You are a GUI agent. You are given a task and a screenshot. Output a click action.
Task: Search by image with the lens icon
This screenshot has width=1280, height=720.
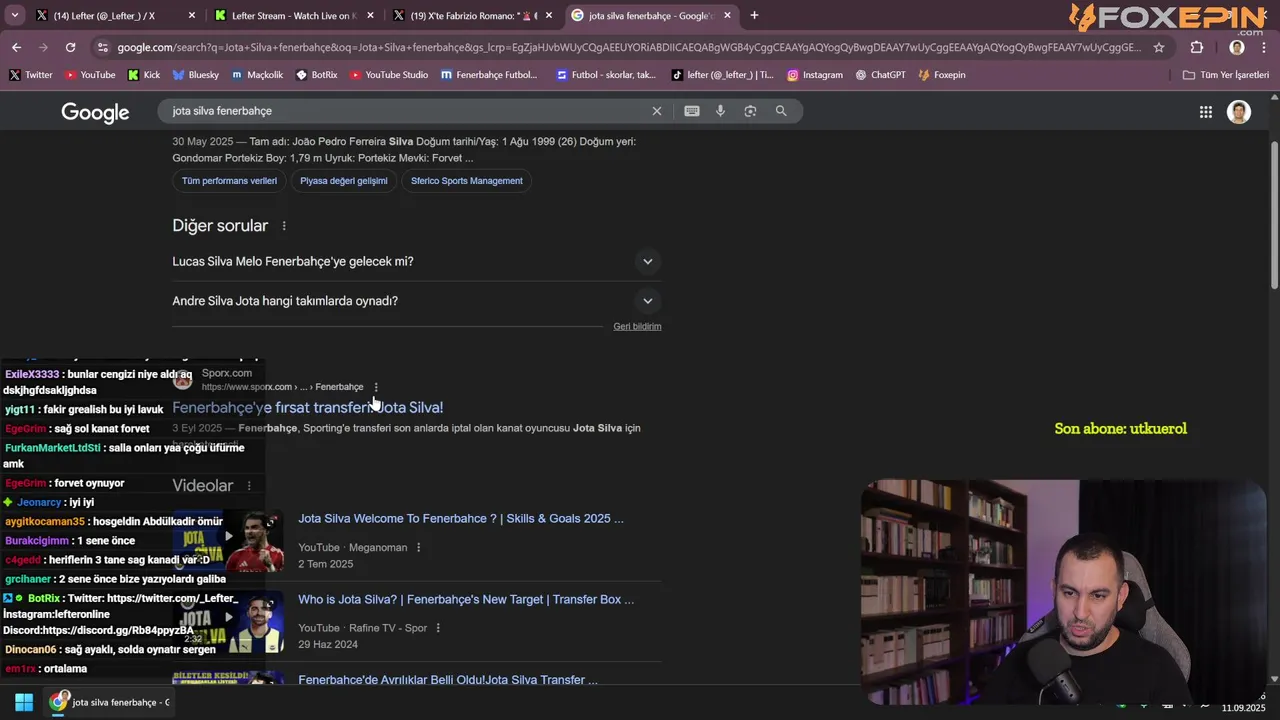(750, 111)
